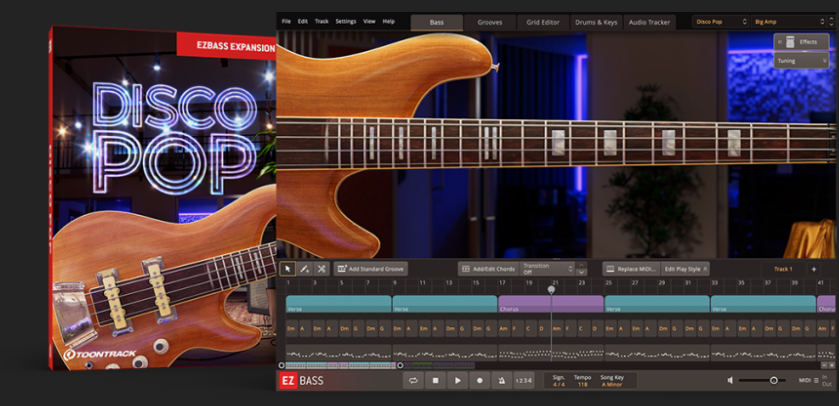This screenshot has width=839, height=406.
Task: Step Transition setting up with arrow
Action: [582, 265]
